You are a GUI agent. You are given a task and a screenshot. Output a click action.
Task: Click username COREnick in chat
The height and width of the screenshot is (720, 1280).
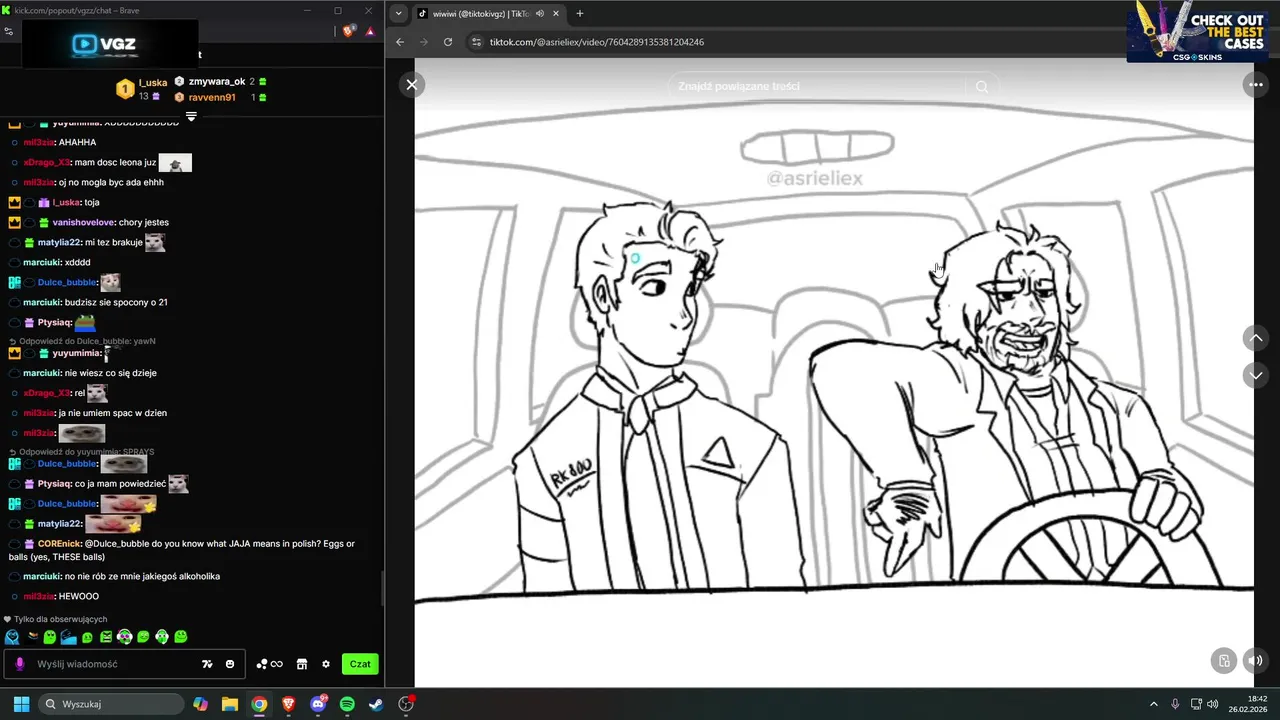[x=59, y=544]
